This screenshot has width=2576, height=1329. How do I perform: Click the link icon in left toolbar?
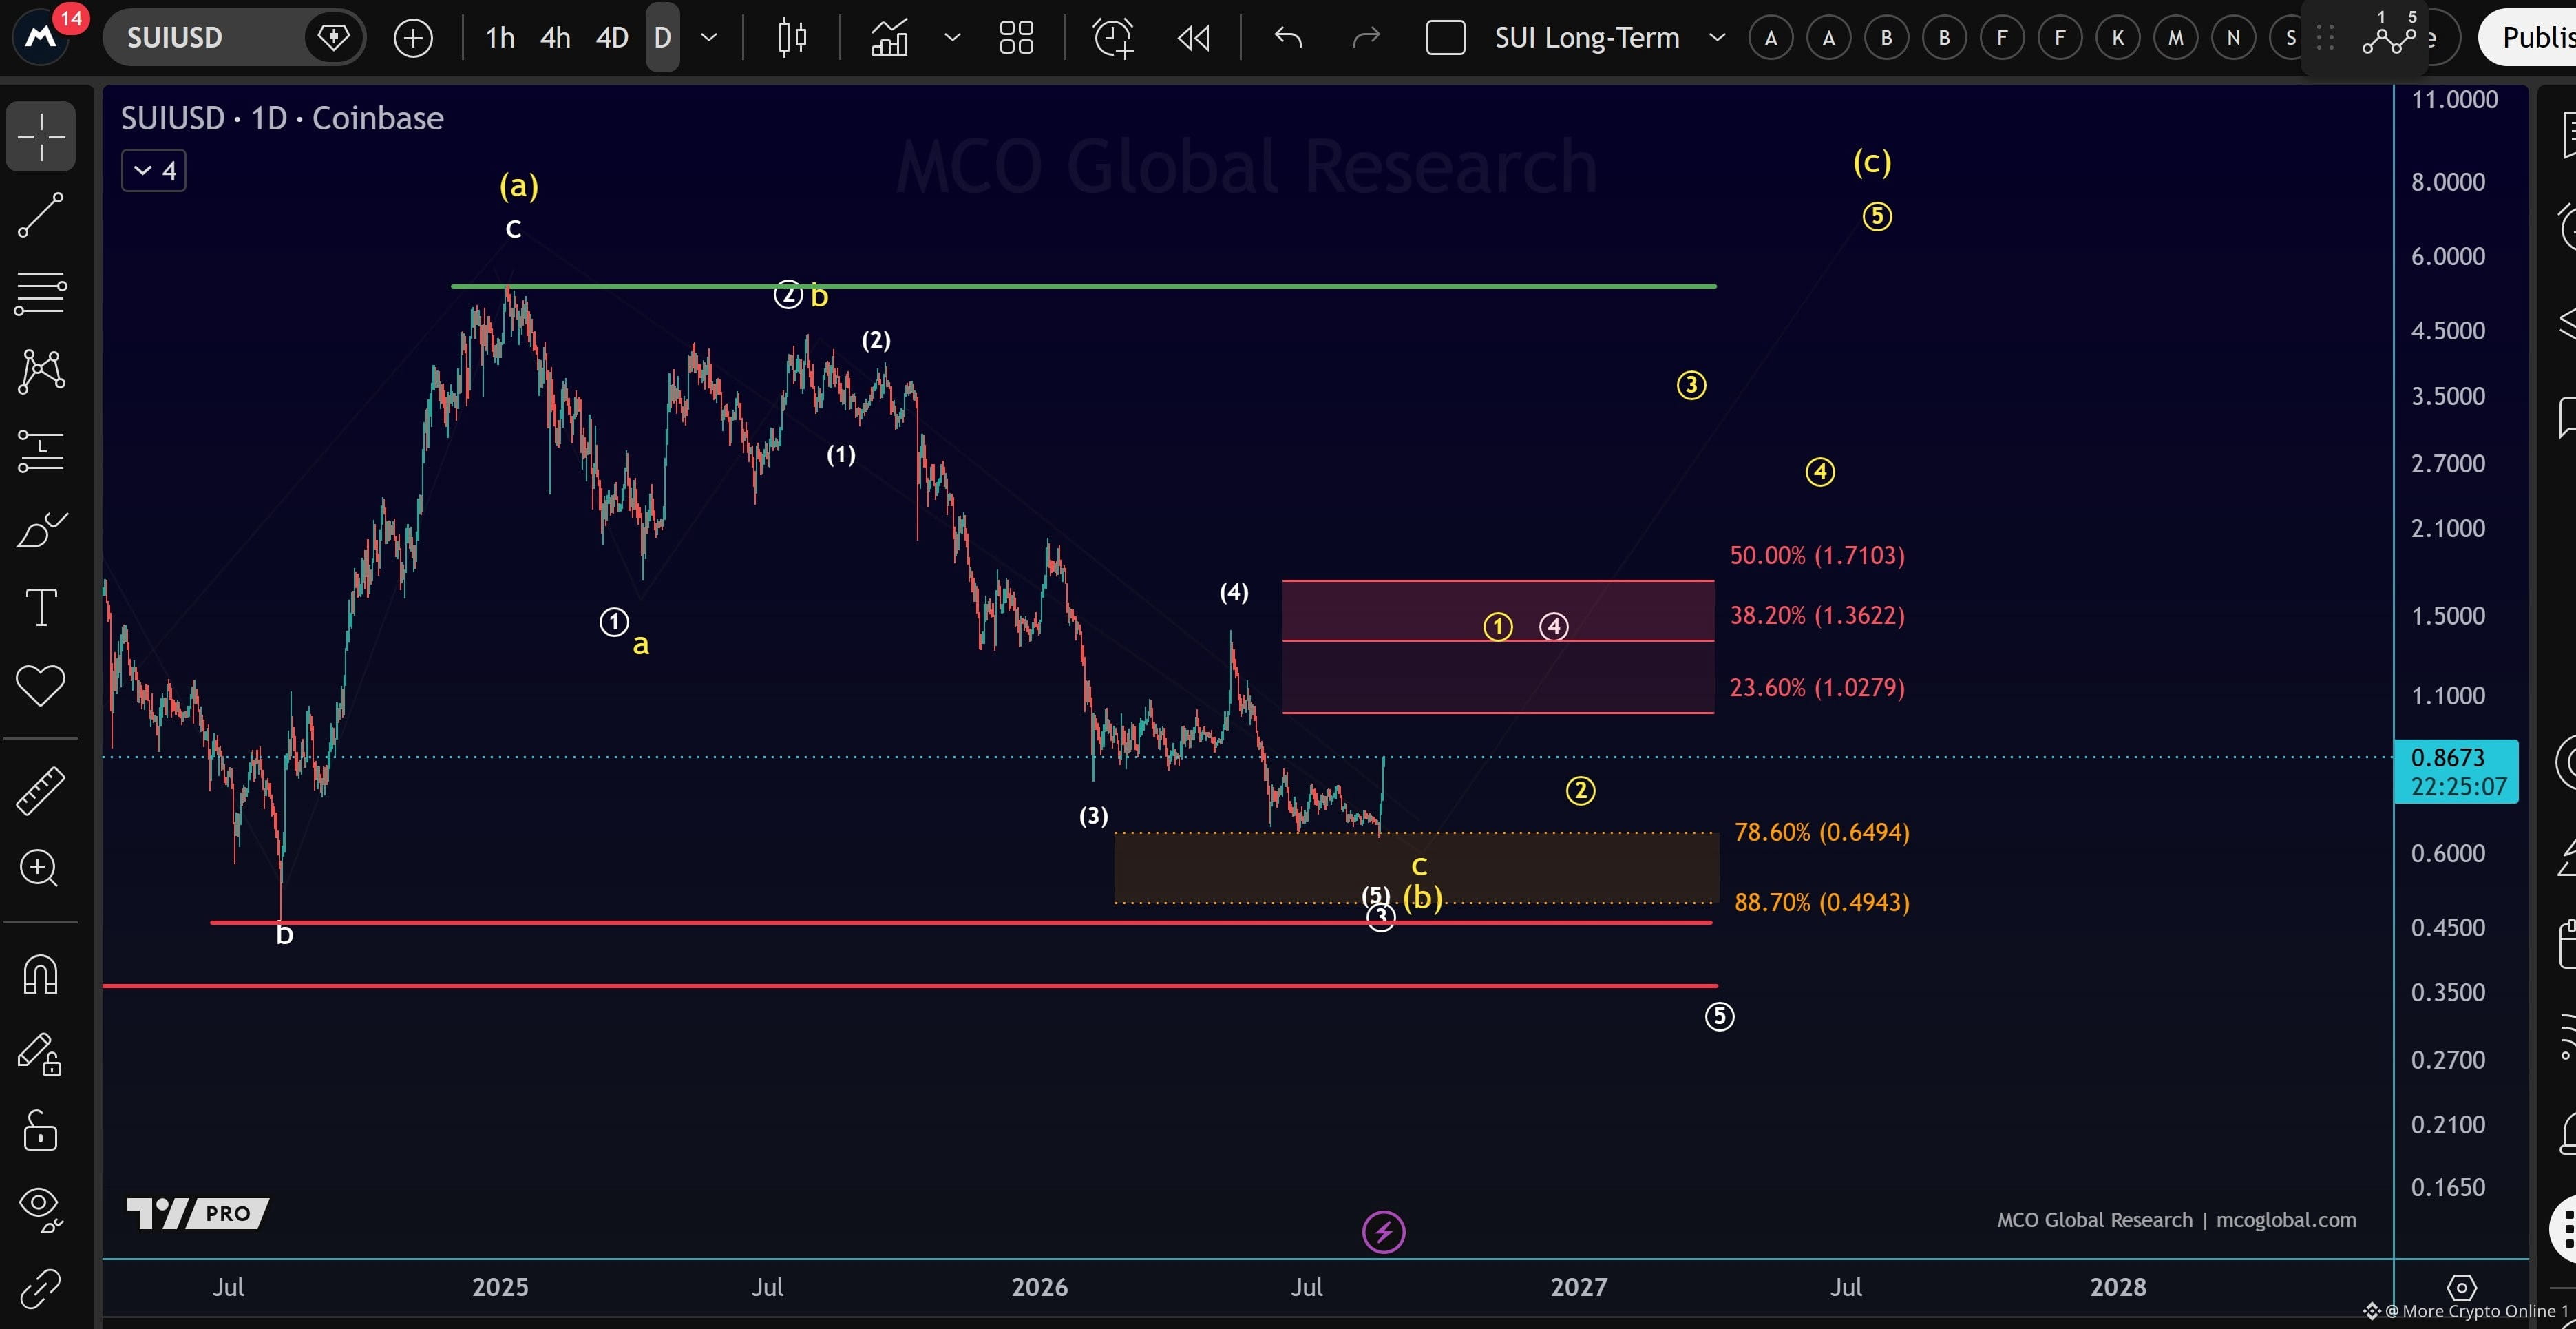pyautogui.click(x=41, y=1289)
